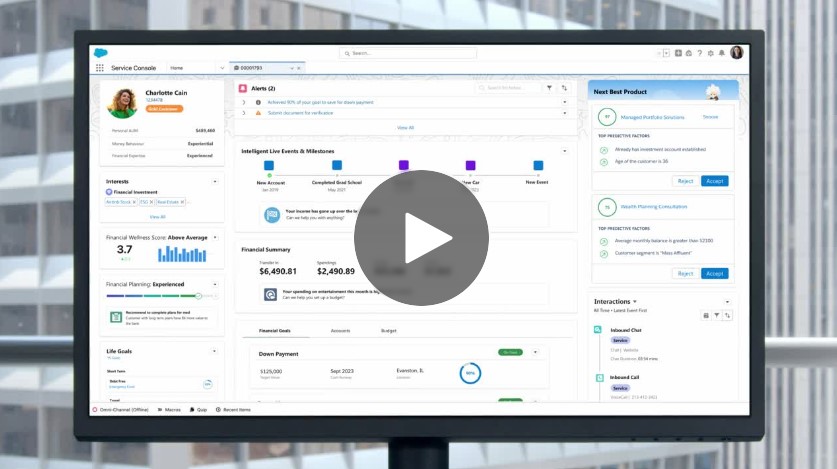The image size is (837, 469).
Task: Click the global Search input field
Action: click(x=408, y=53)
